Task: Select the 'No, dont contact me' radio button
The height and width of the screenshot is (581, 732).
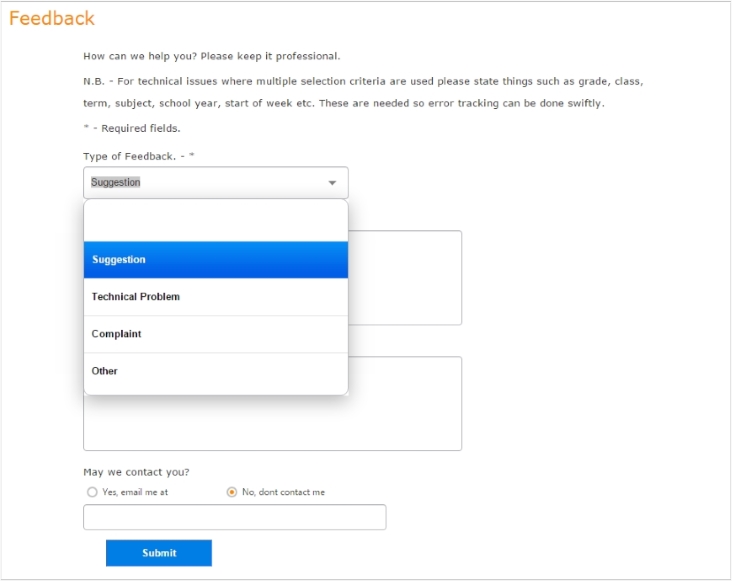Action: pyautogui.click(x=232, y=492)
